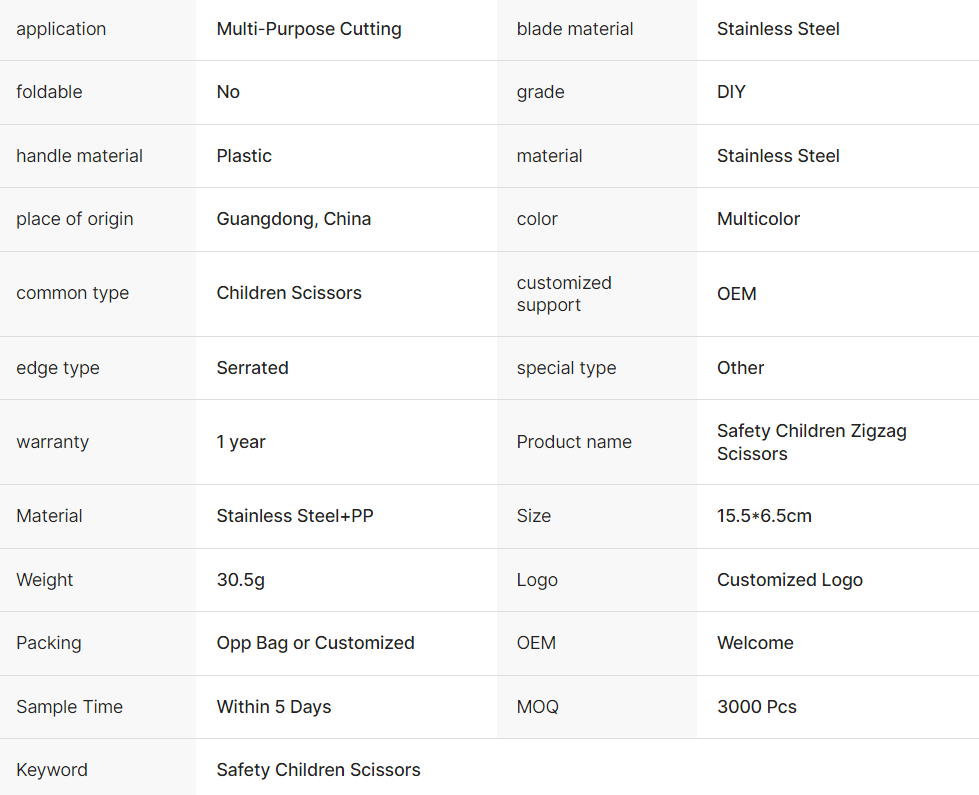Click 'Guangdong, China' place of origin
The width and height of the screenshot is (979, 795).
point(294,219)
